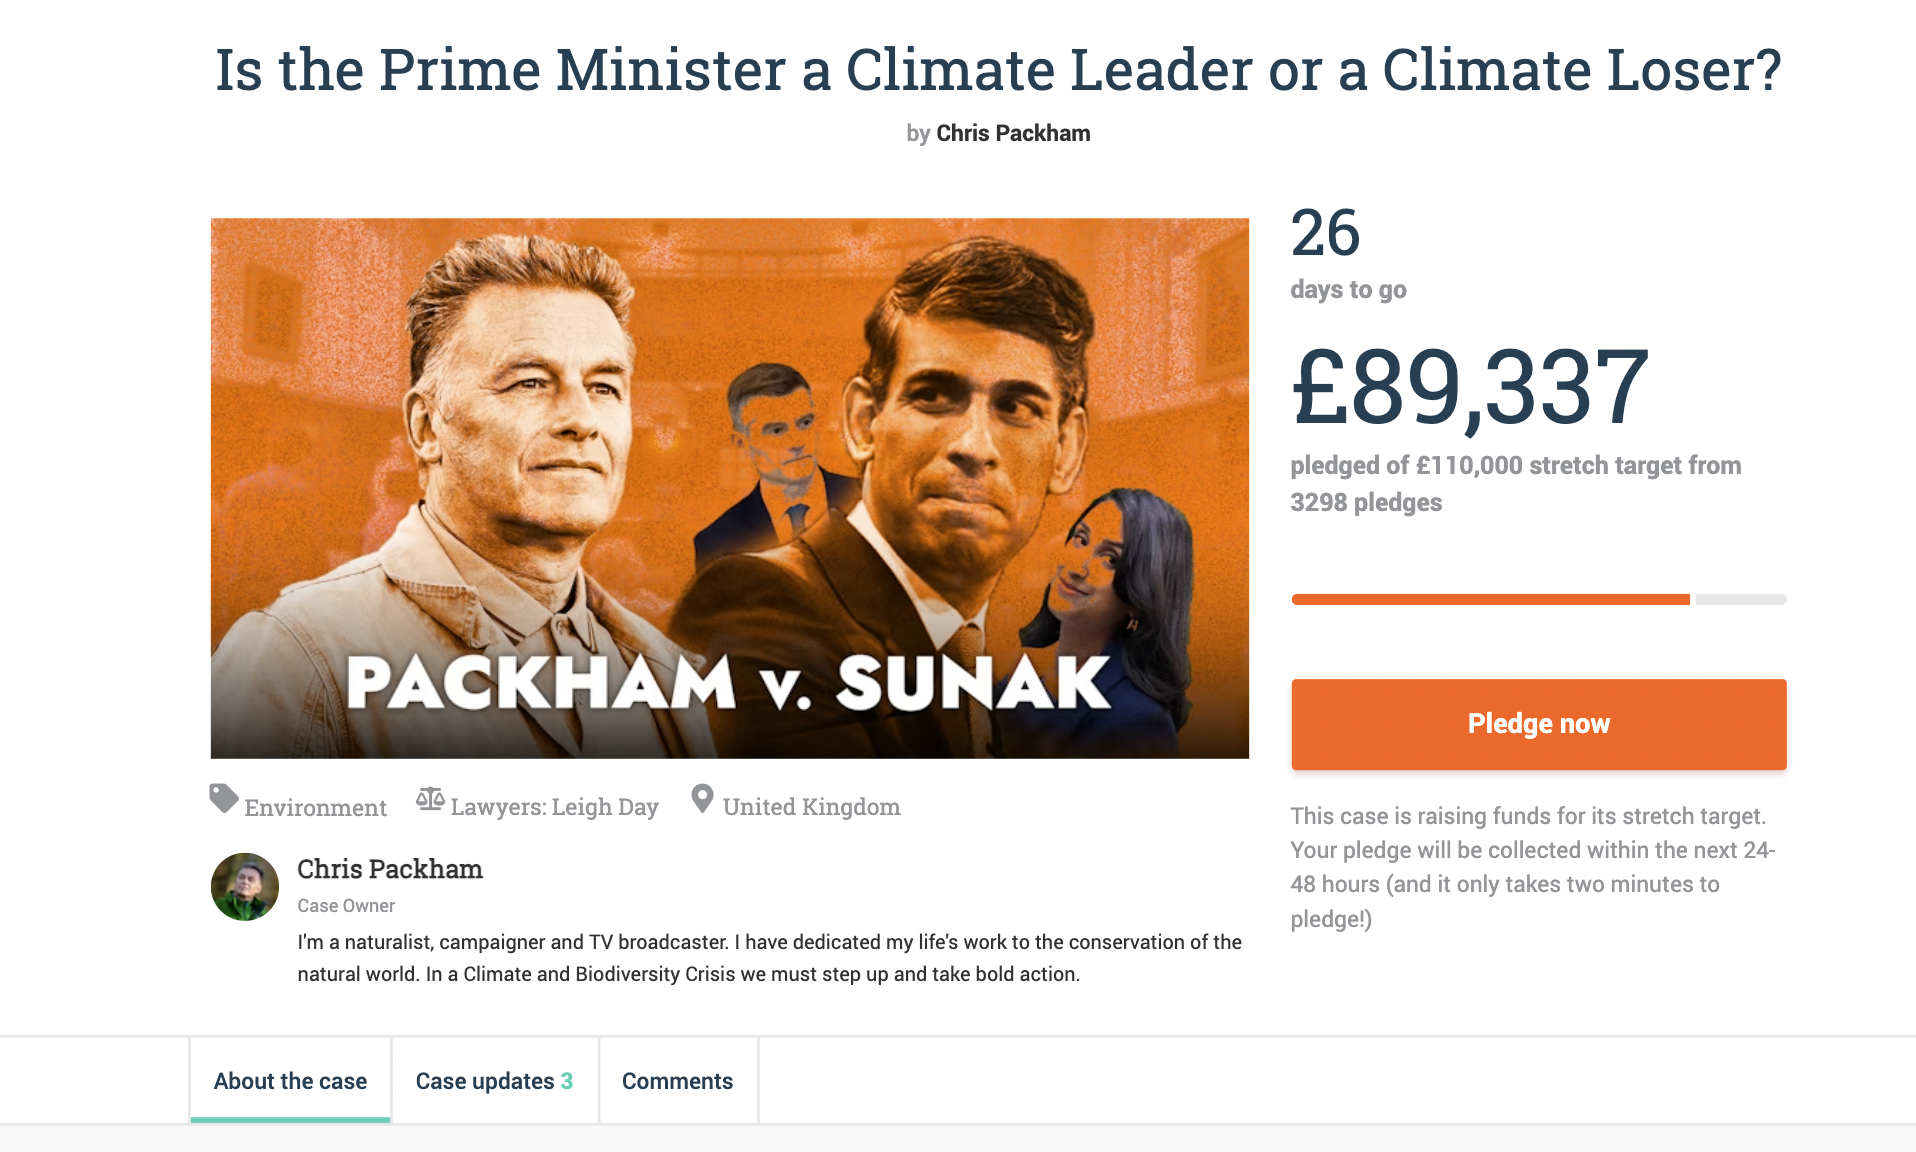The image size is (1916, 1152).
Task: Click the Chris Packham case owner name
Action: tap(390, 869)
